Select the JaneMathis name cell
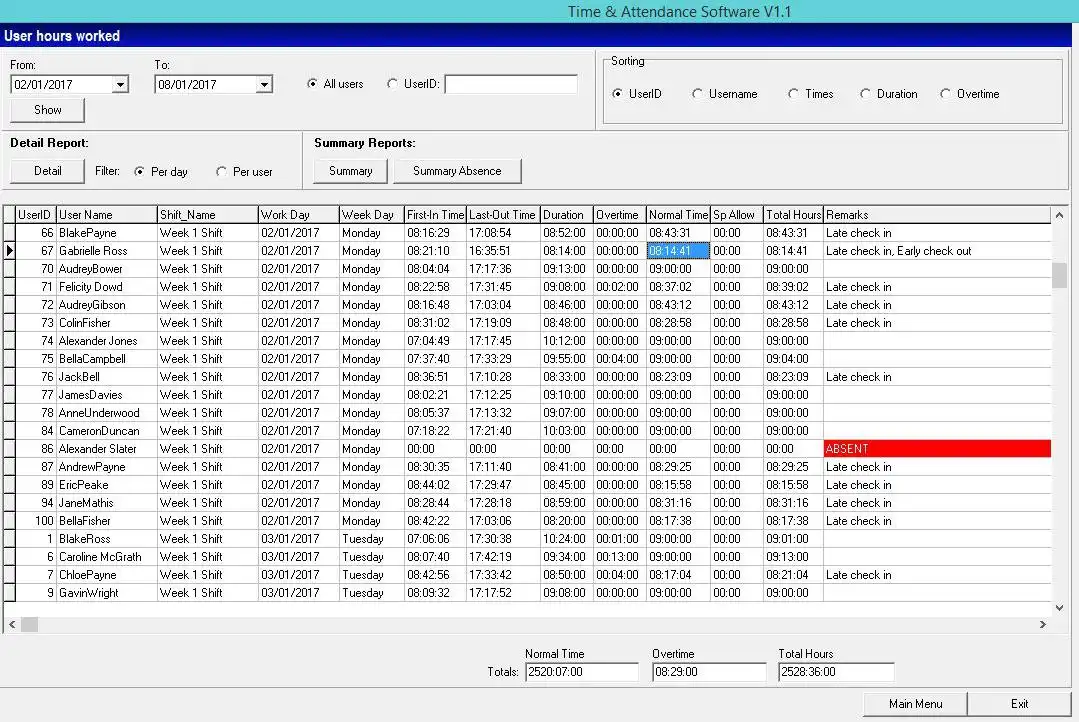The image size is (1079, 722). (107, 503)
